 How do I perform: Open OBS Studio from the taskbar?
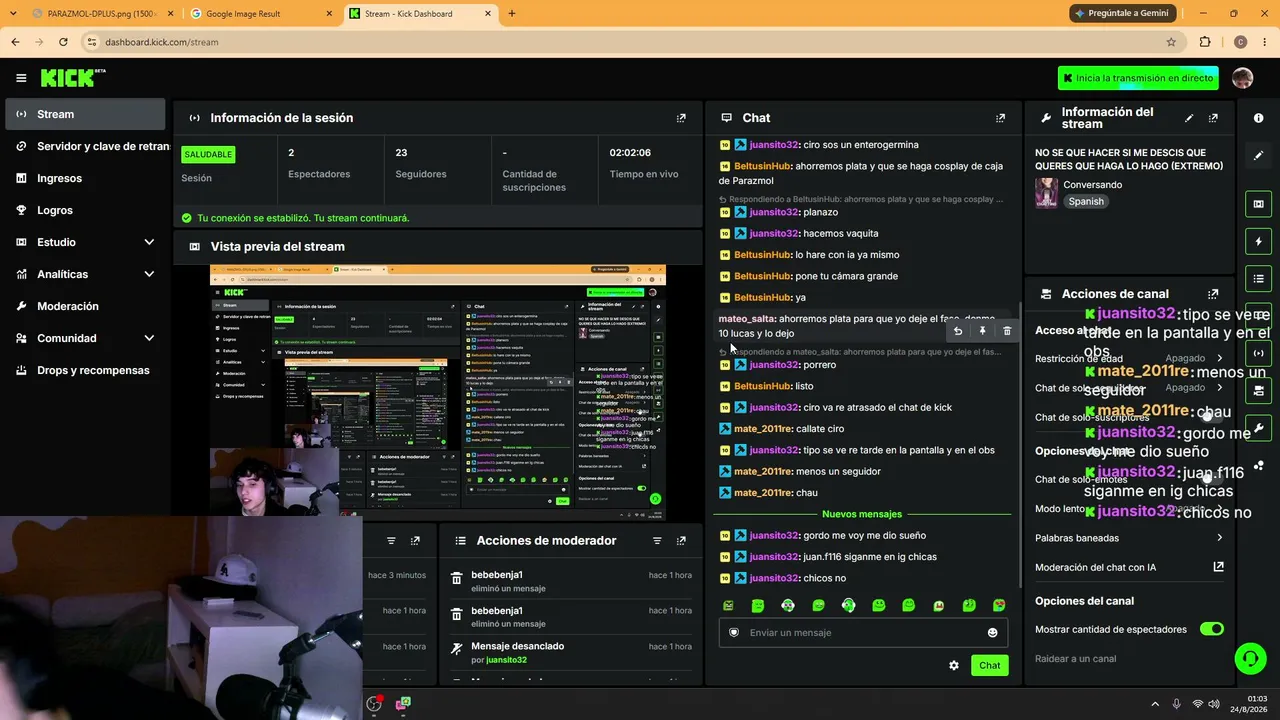pos(374,704)
